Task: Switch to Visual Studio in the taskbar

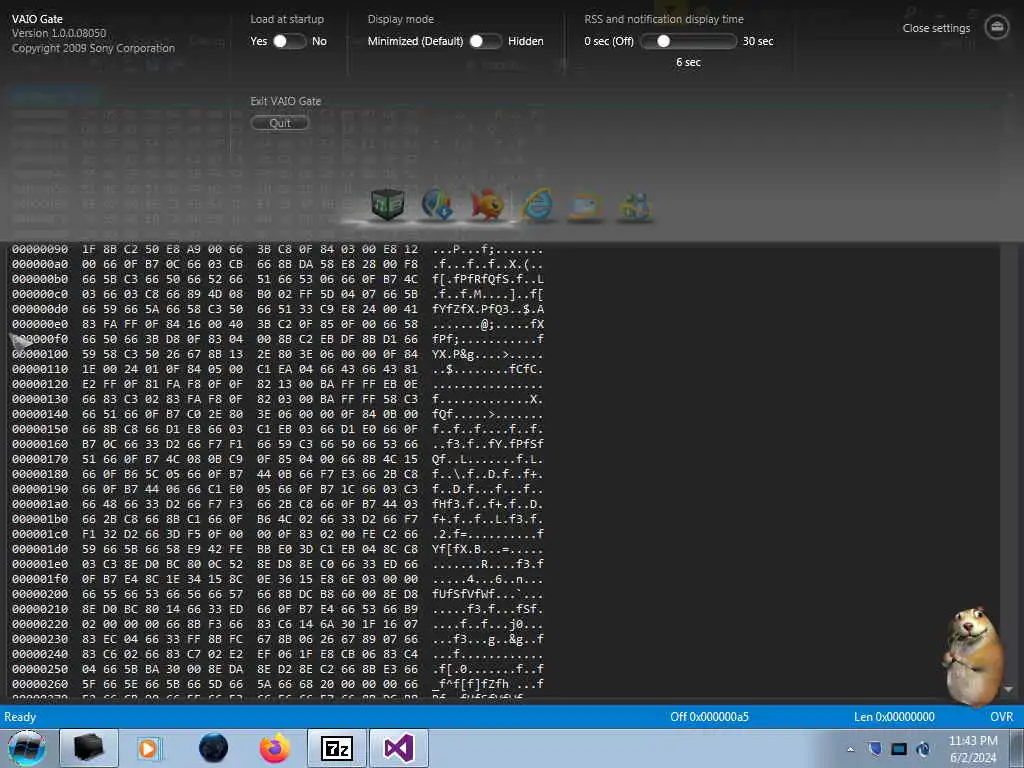Action: 399,748
